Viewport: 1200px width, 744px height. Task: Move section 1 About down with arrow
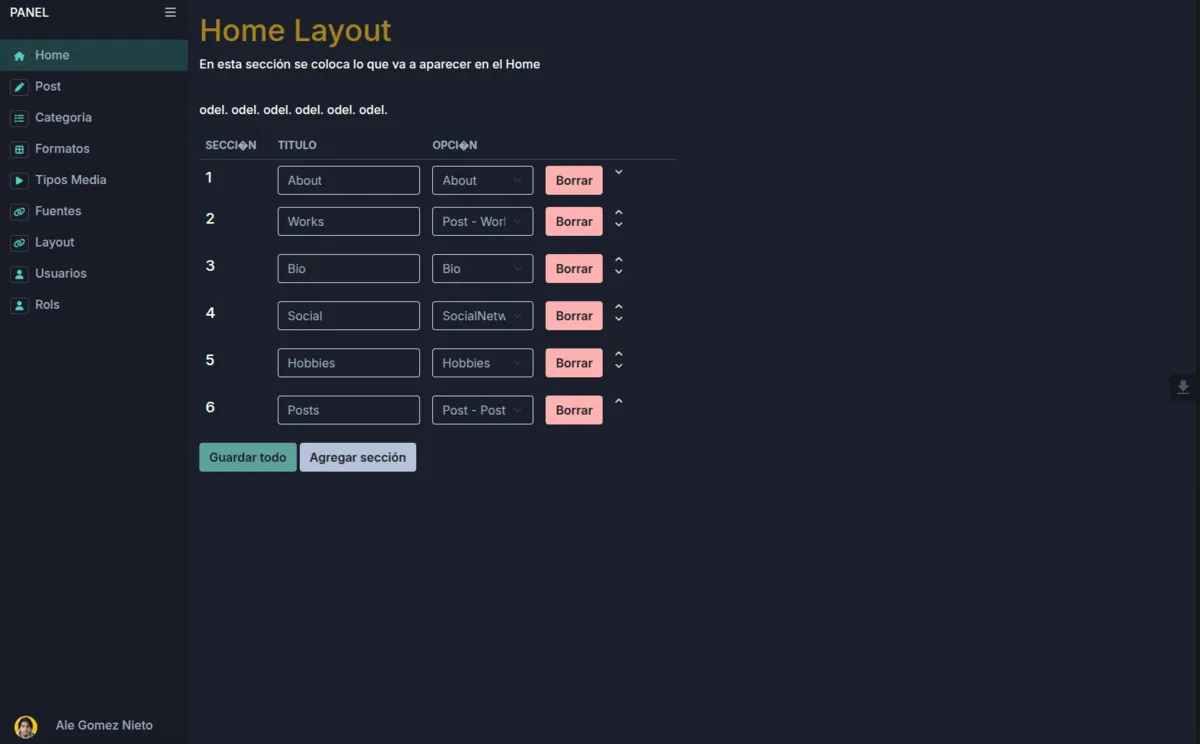point(618,173)
